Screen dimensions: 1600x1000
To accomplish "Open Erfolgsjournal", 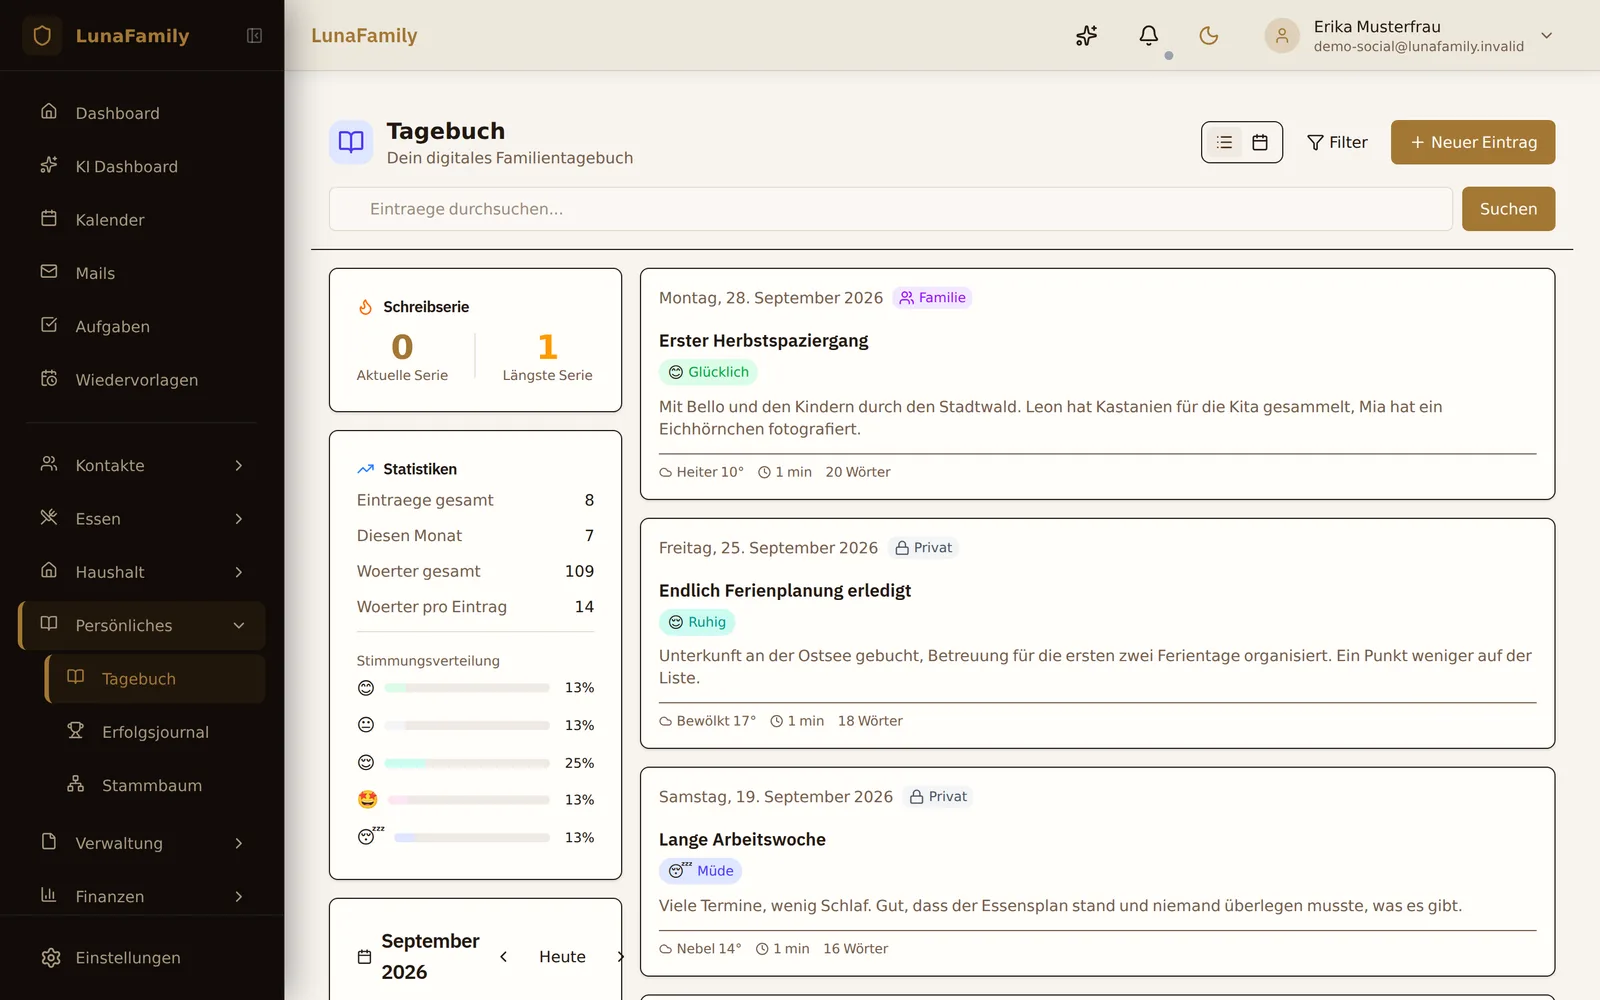I will [x=156, y=732].
